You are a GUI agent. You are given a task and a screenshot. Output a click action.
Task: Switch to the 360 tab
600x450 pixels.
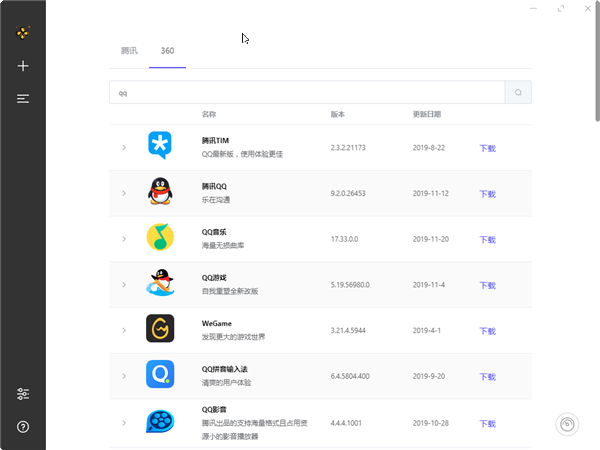[x=167, y=51]
